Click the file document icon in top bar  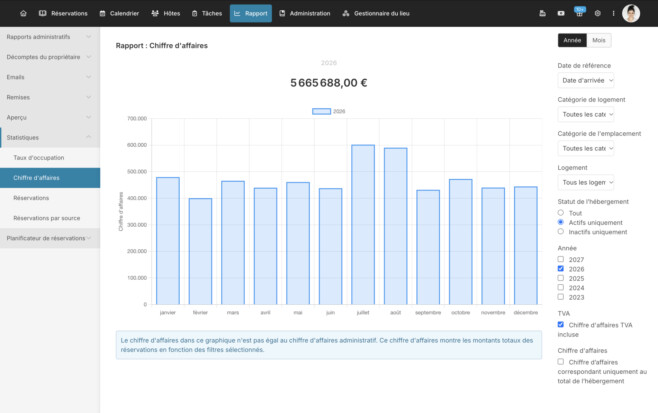tap(542, 13)
